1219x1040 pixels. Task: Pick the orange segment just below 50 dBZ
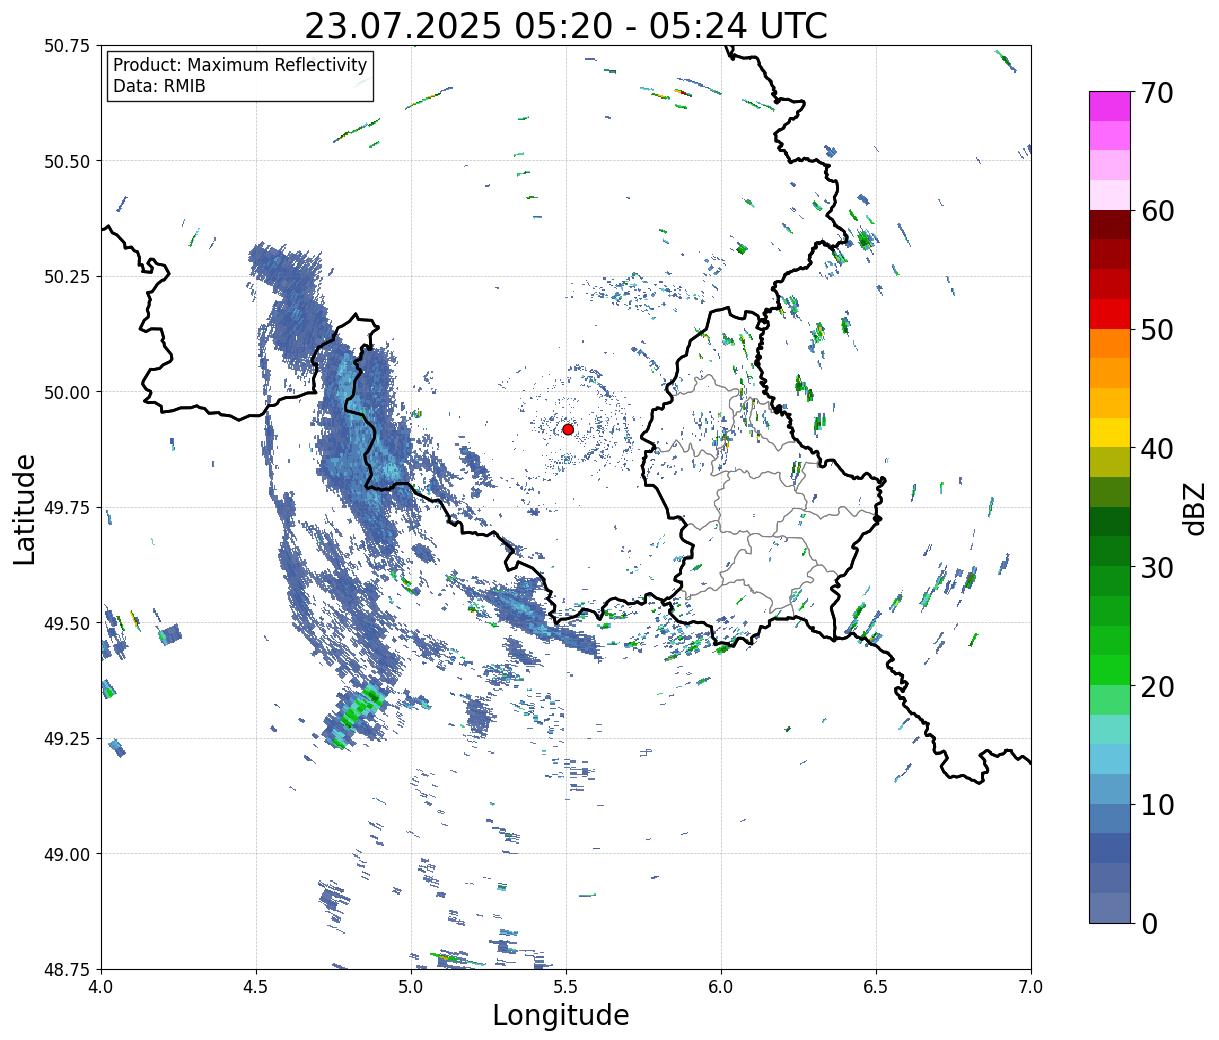[1110, 343]
